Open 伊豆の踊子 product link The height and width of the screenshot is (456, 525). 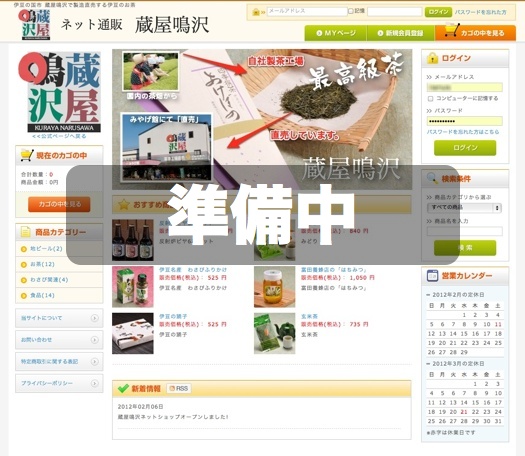(173, 316)
